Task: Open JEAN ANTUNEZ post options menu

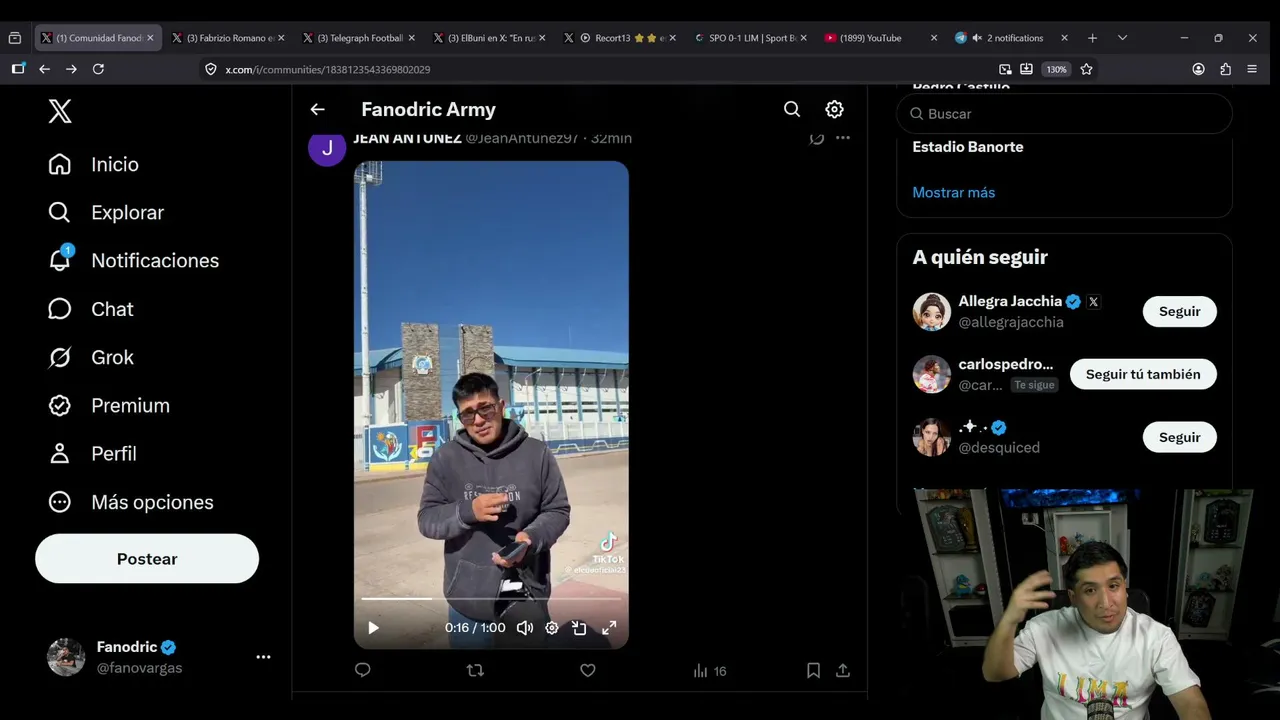Action: pyautogui.click(x=843, y=138)
